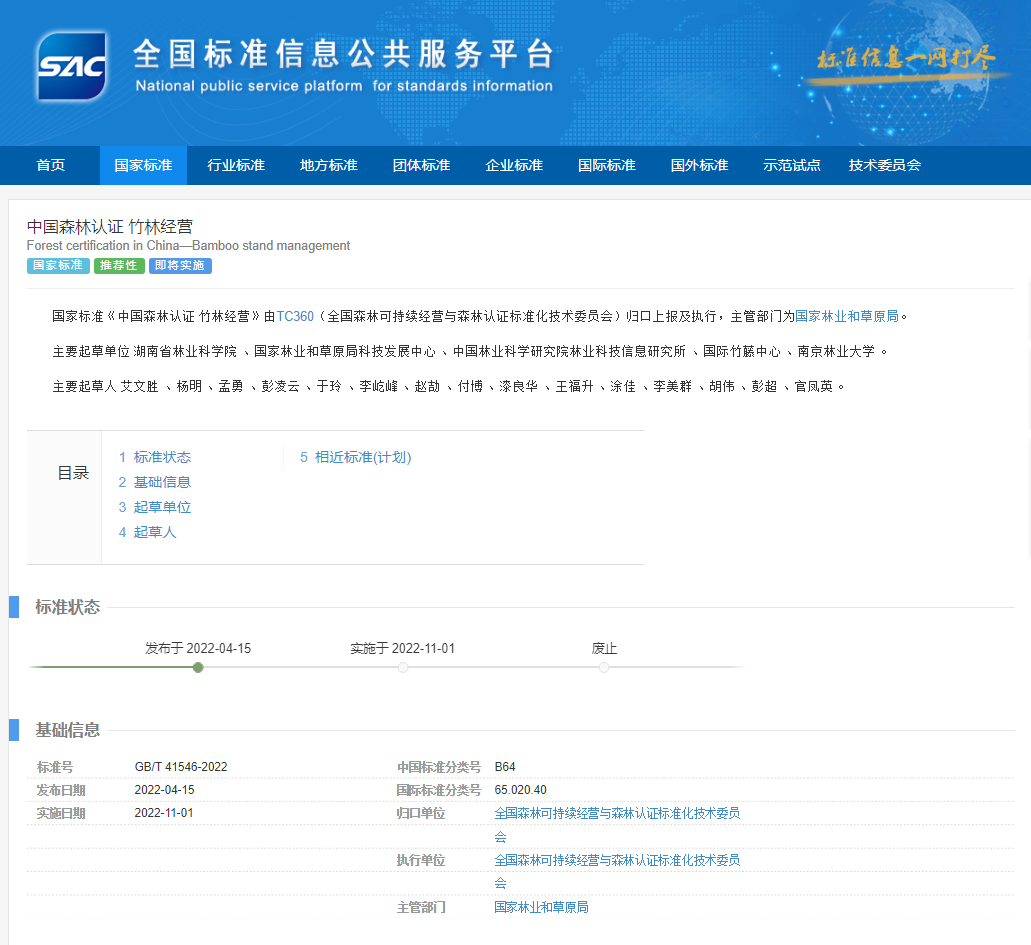The width and height of the screenshot is (1031, 945).
Task: Click the 国家标准 tag badge
Action: coord(58,266)
